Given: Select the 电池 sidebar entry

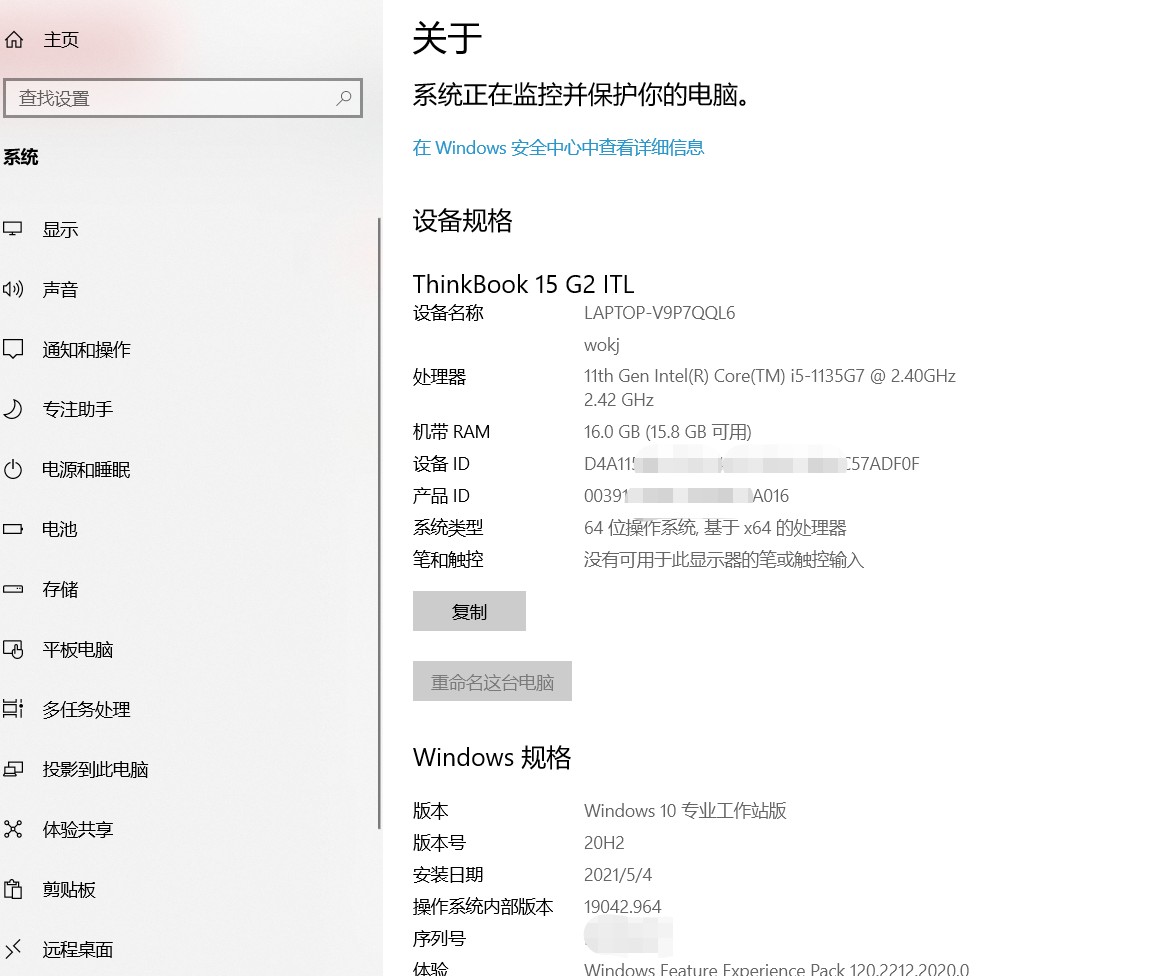Looking at the screenshot, I should click(x=60, y=529).
